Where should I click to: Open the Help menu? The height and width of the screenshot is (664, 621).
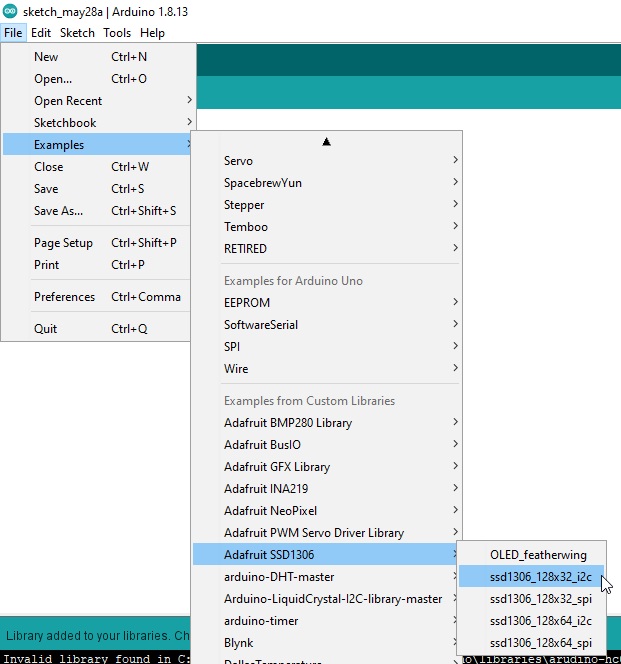(152, 33)
